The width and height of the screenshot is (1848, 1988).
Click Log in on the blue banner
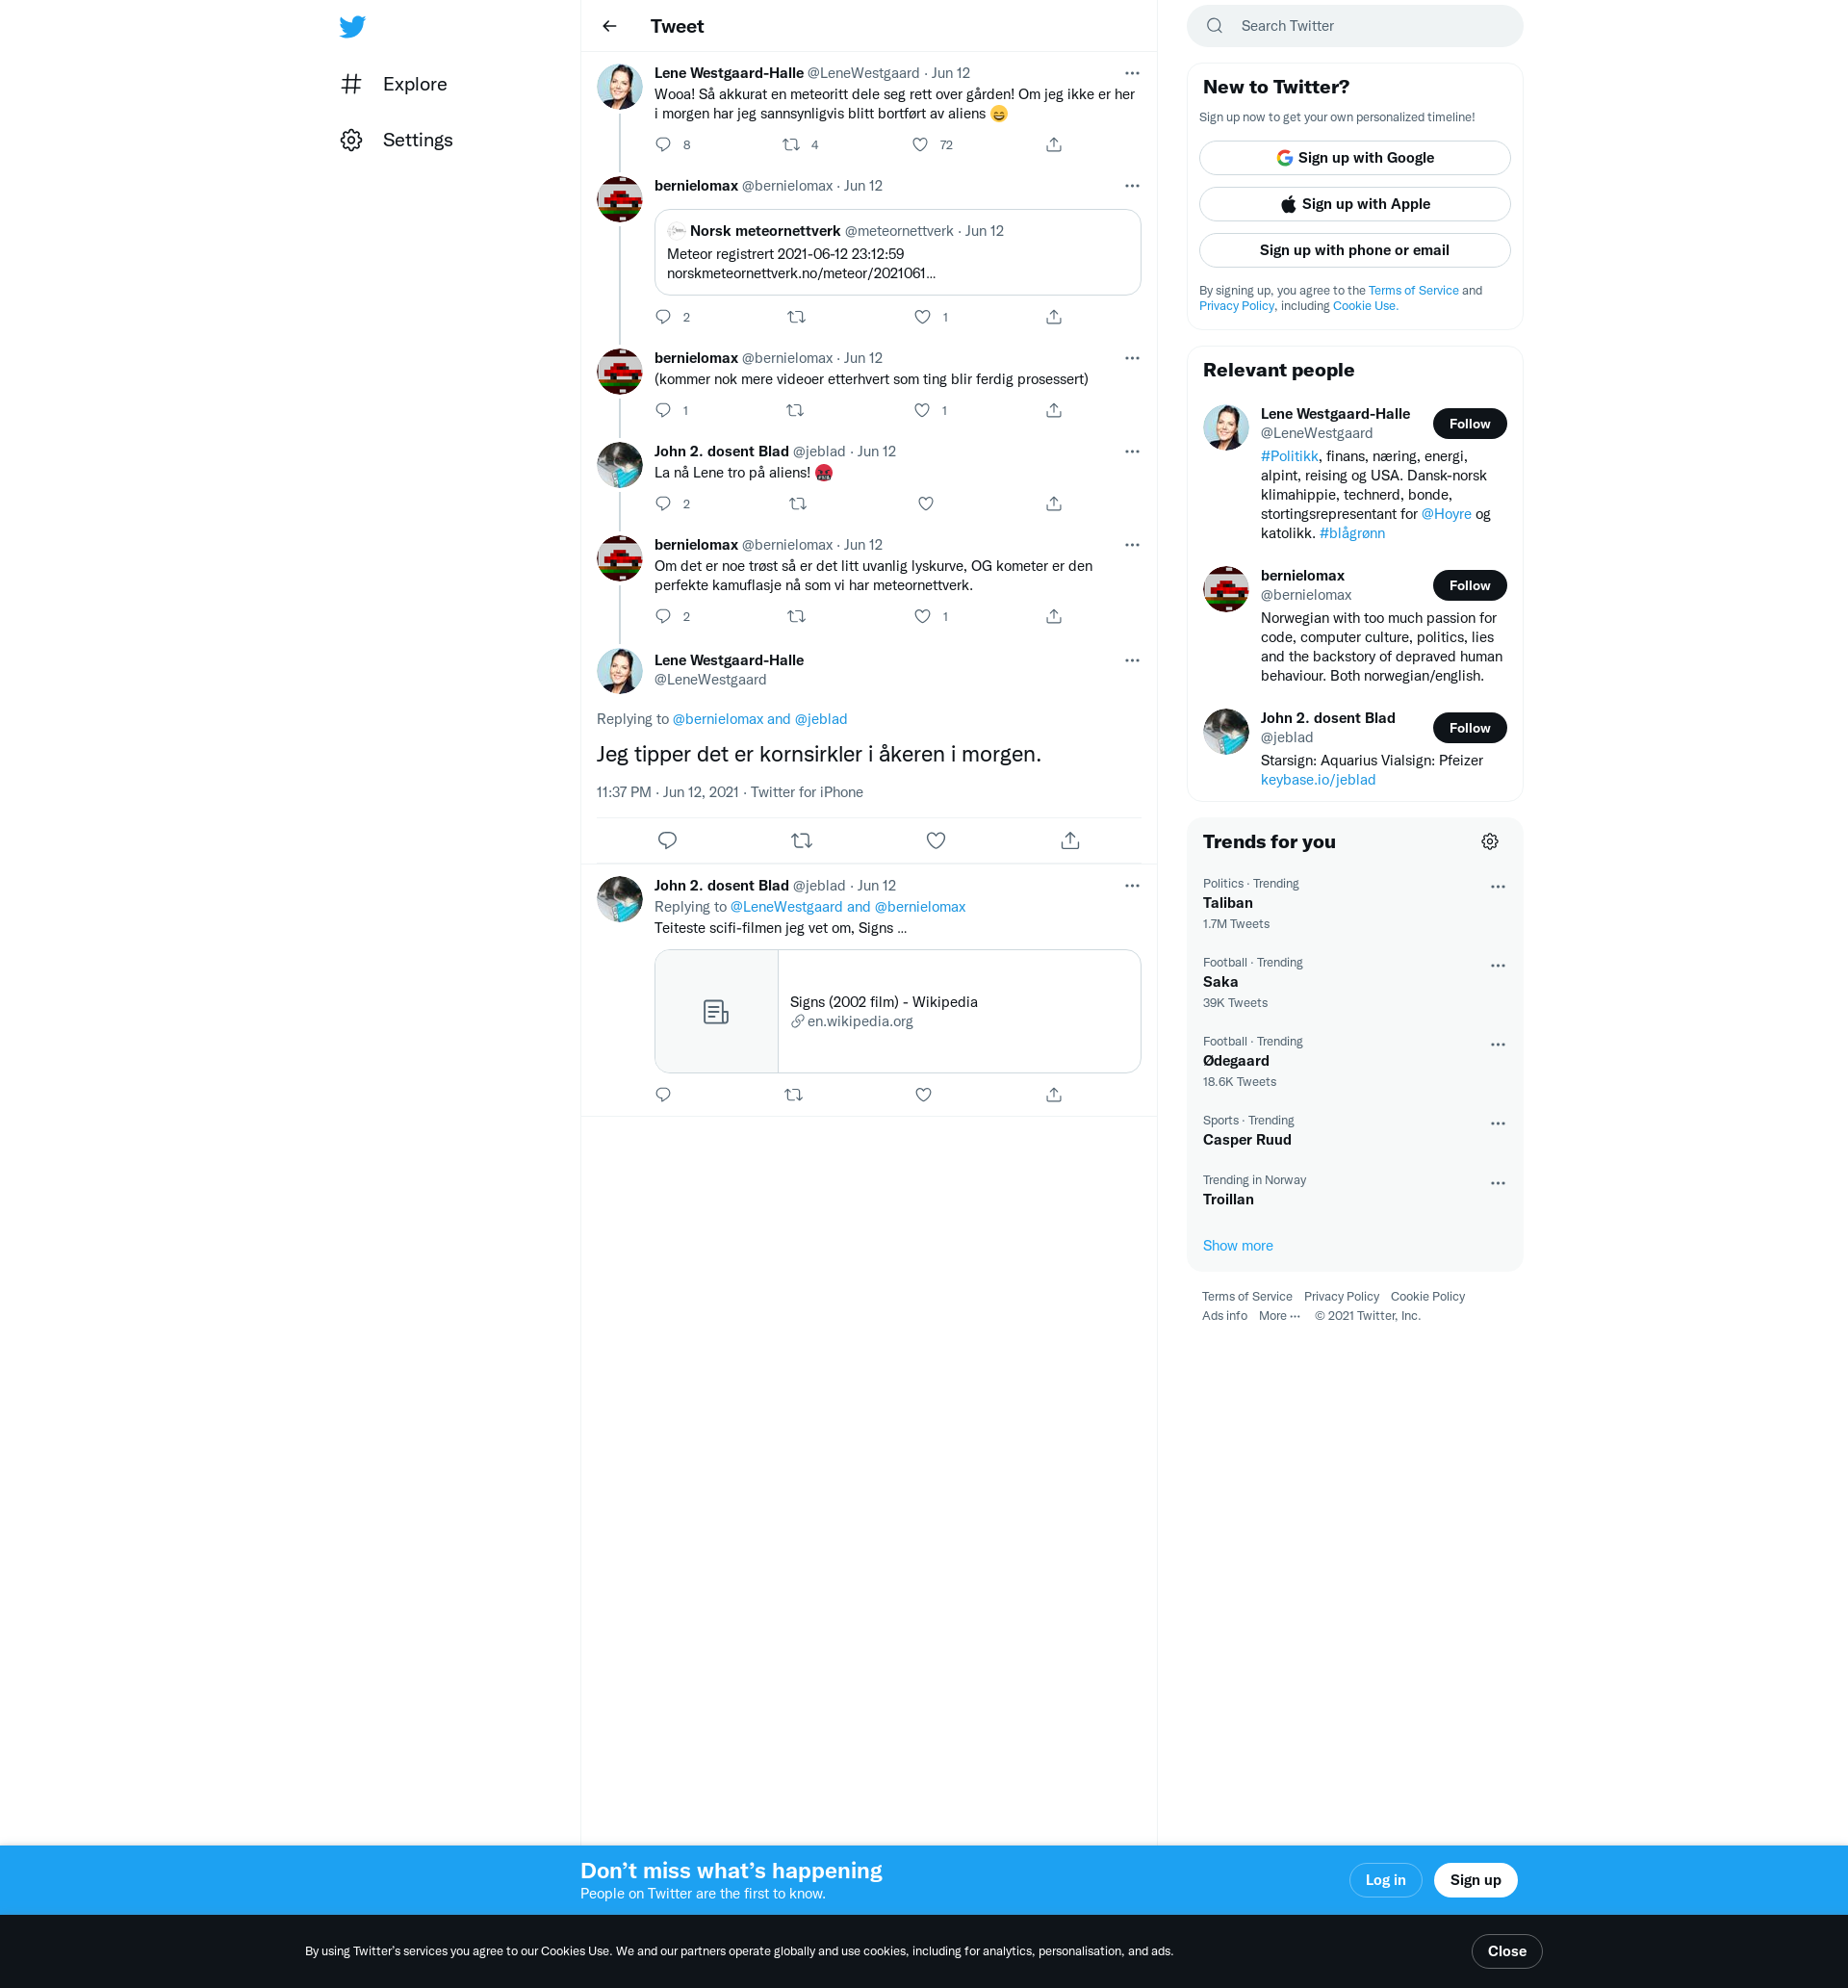pos(1385,1880)
